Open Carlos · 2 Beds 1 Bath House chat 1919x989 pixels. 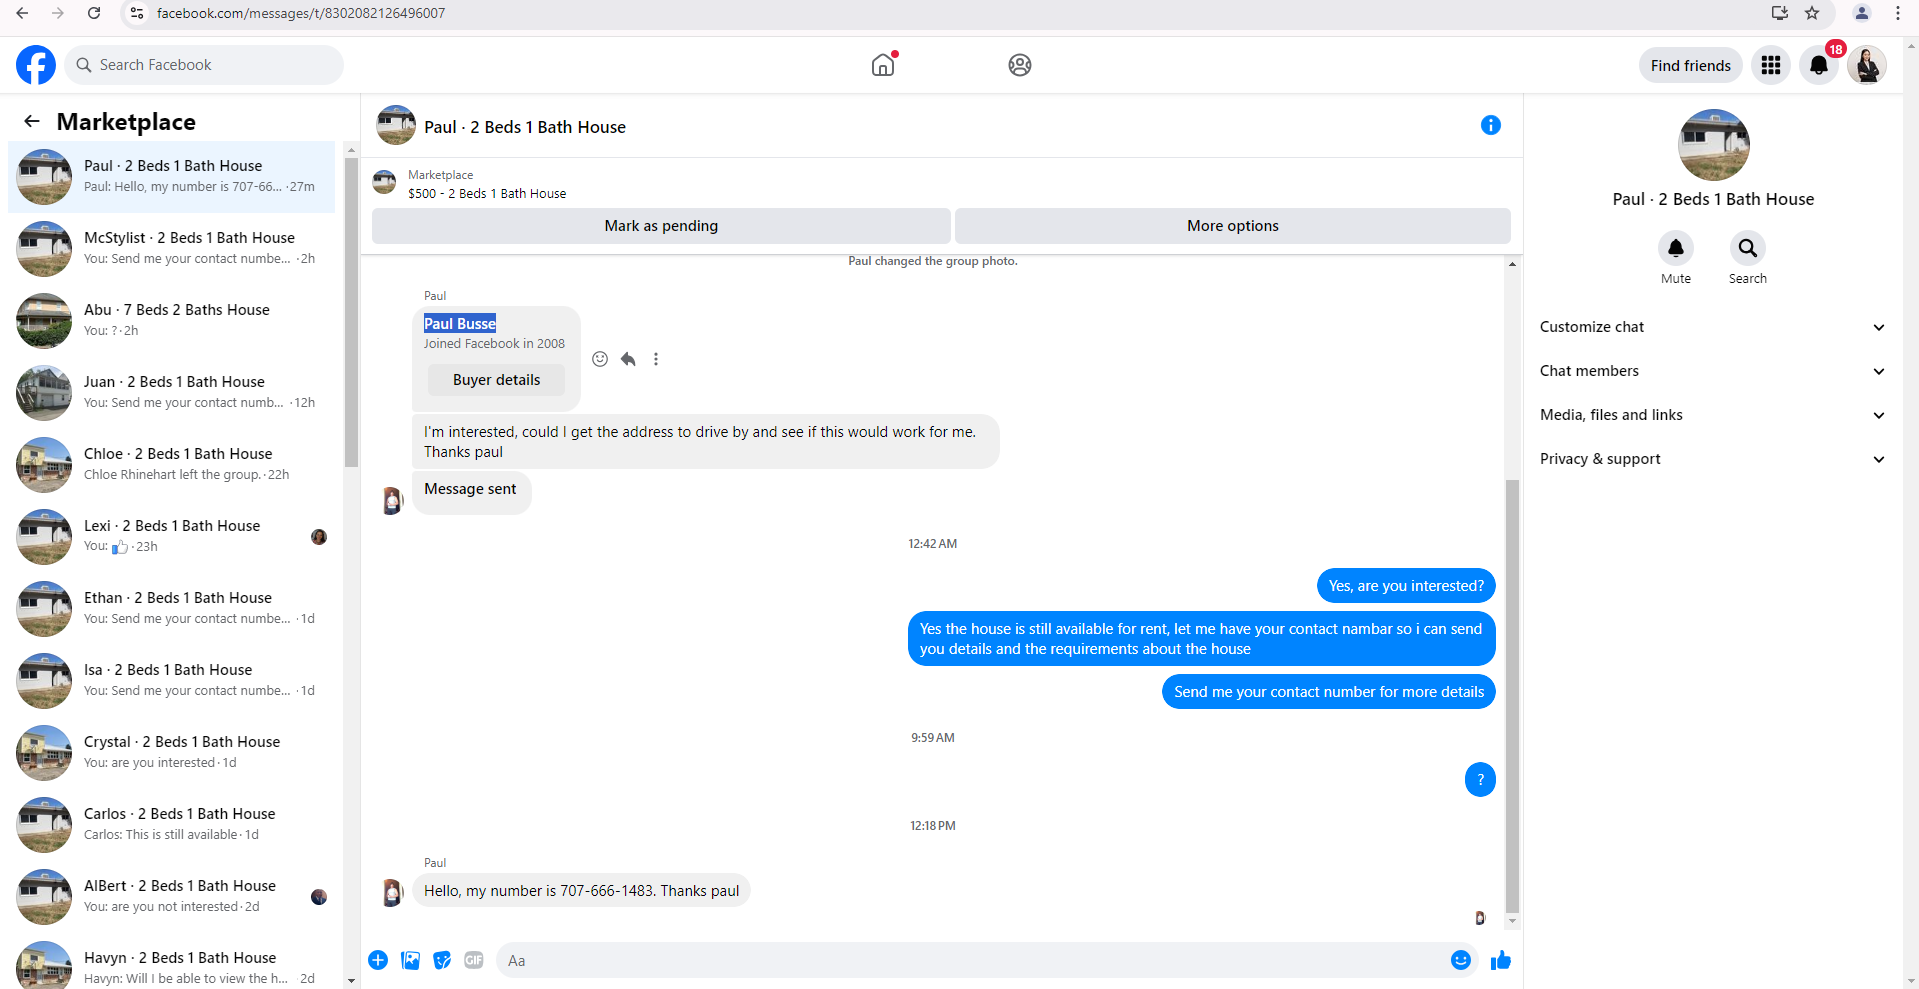click(172, 825)
